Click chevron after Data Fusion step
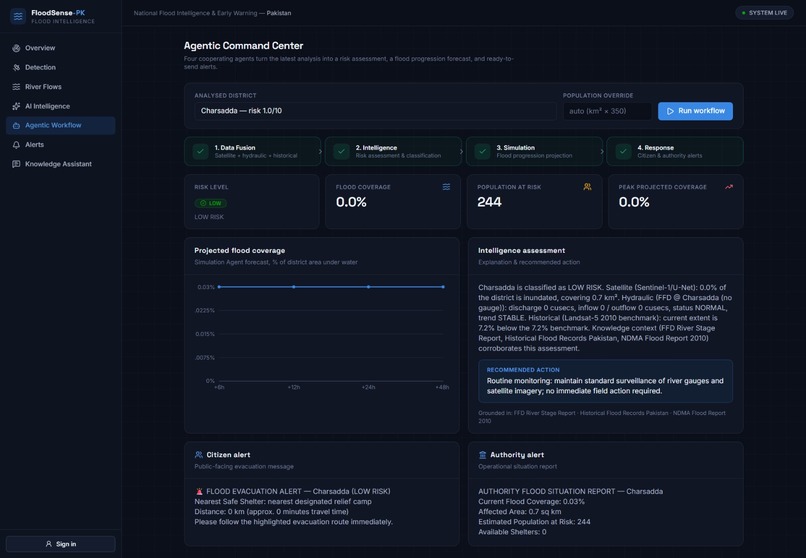806x558 pixels. click(x=320, y=152)
